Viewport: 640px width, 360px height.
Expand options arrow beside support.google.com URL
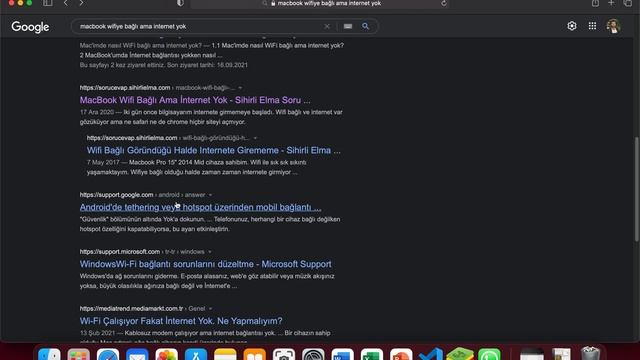click(210, 195)
